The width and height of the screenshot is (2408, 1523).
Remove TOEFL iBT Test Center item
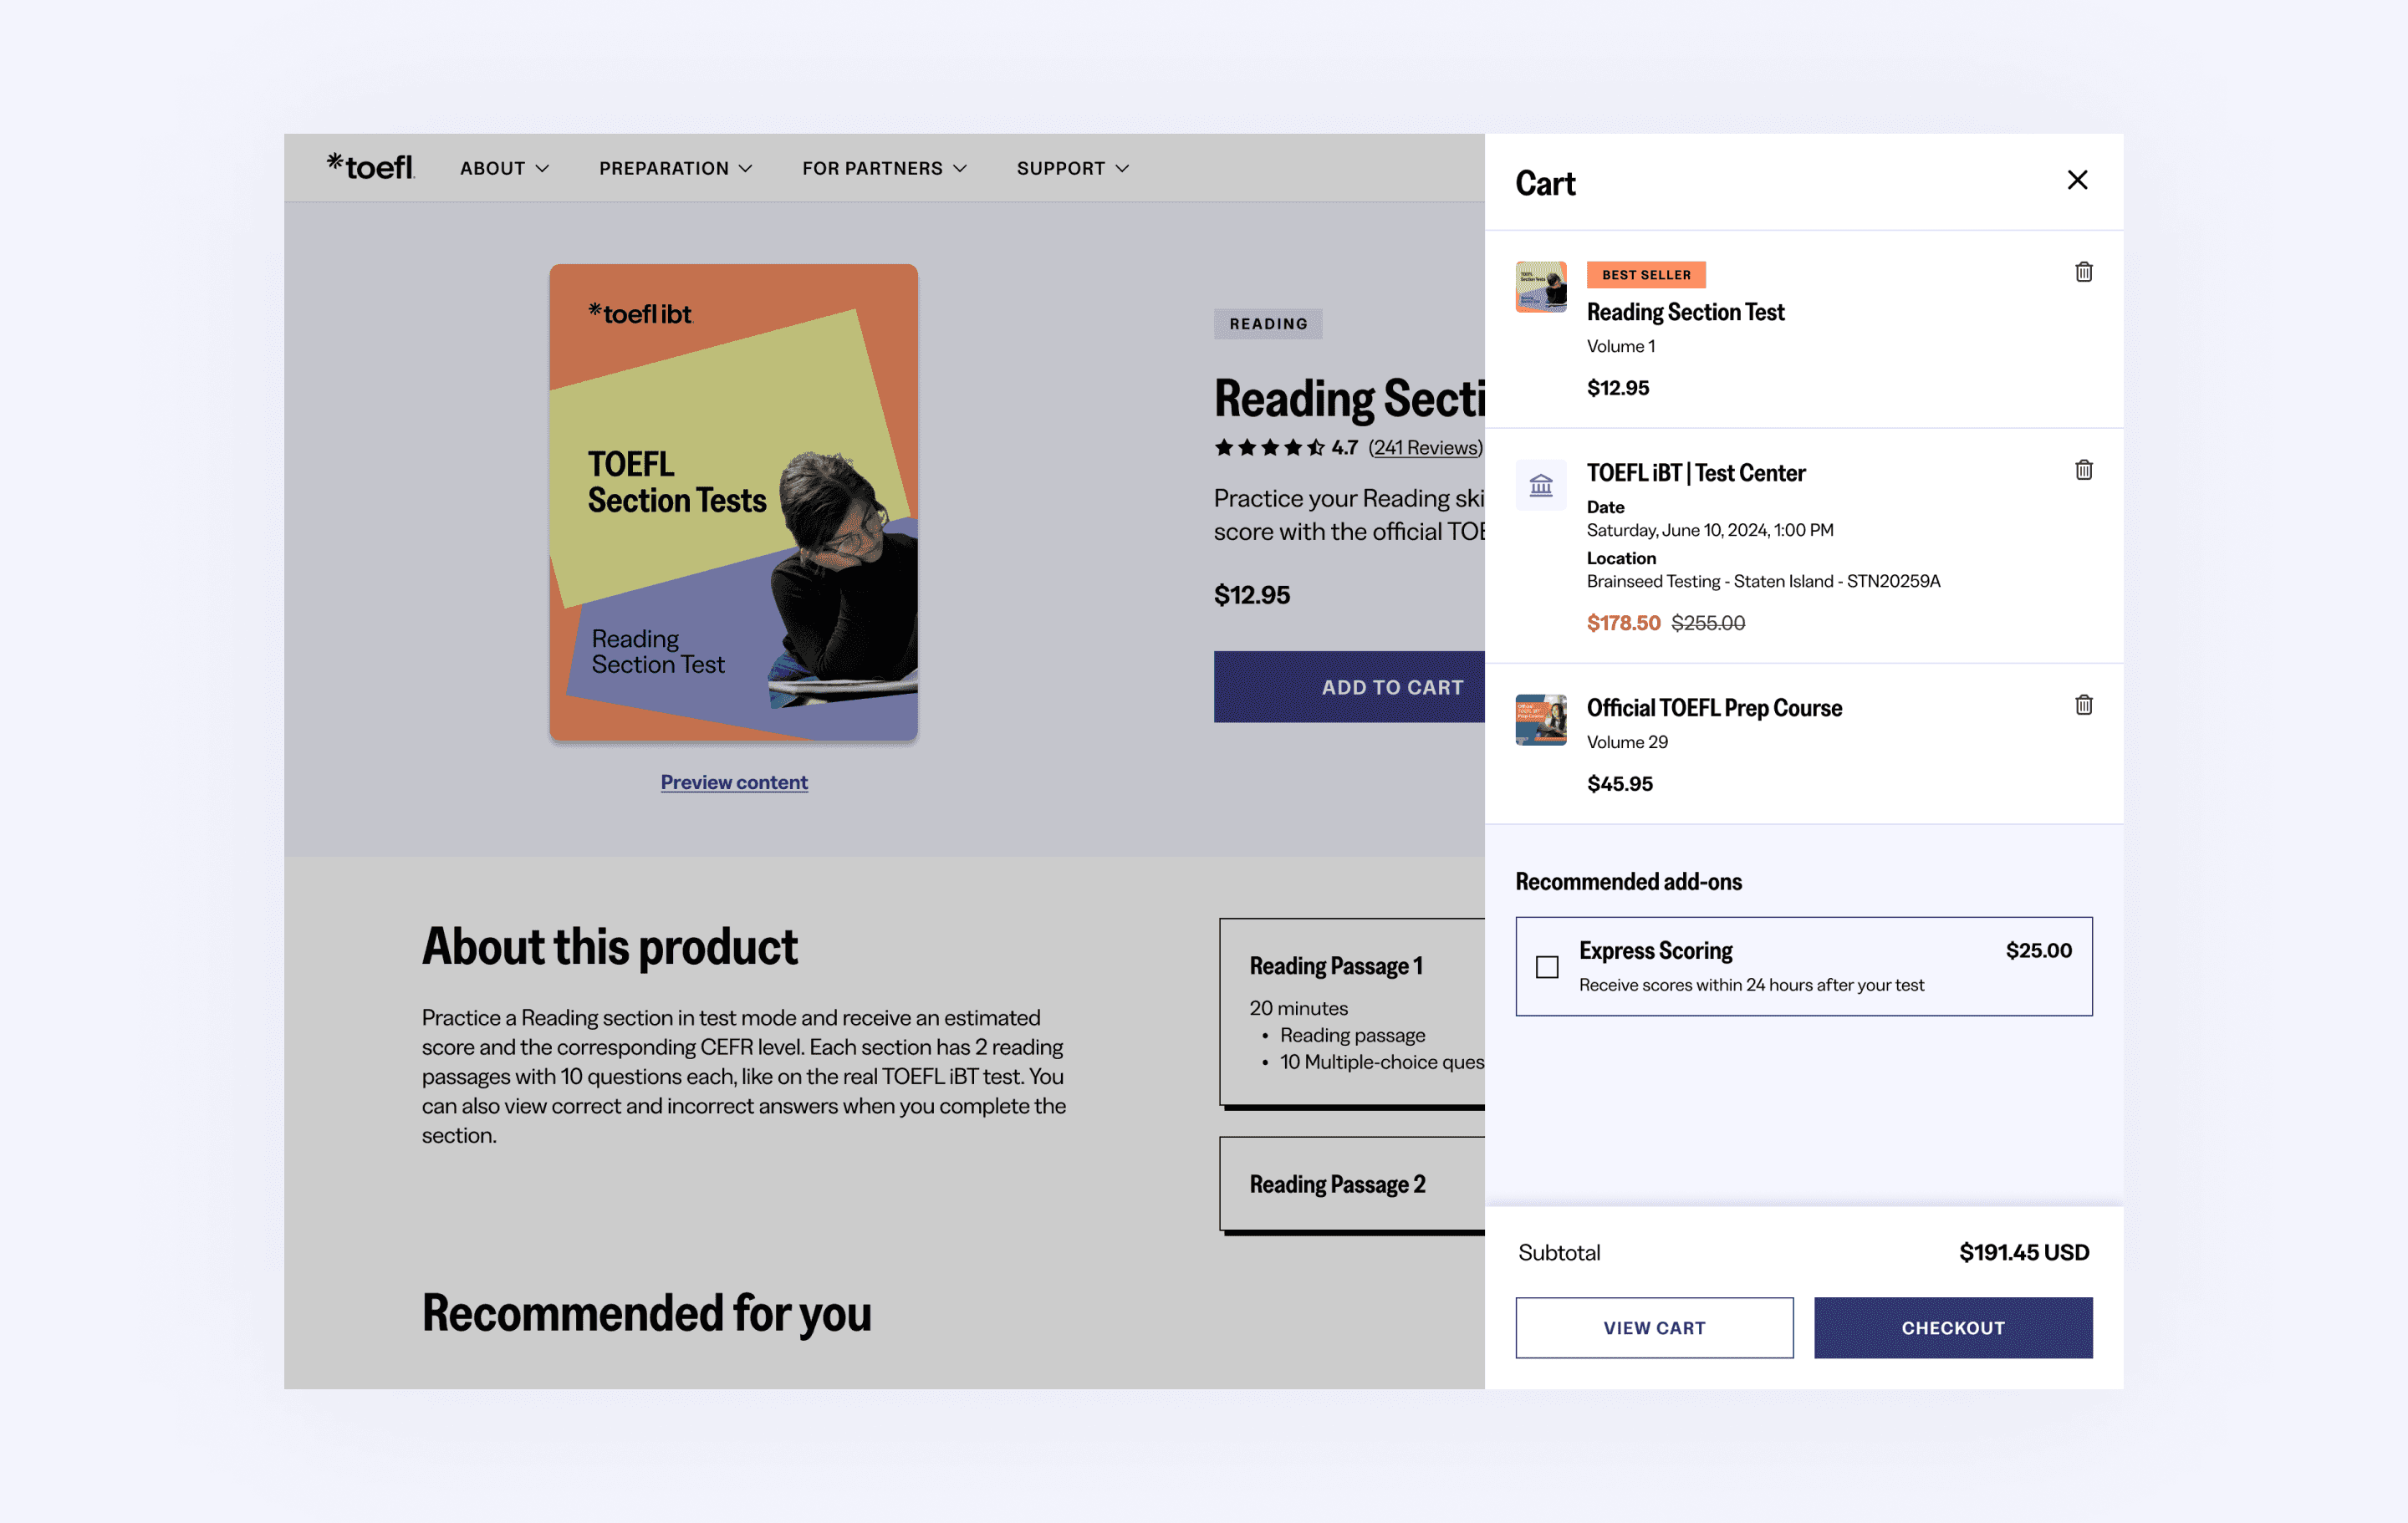pyautogui.click(x=2083, y=470)
